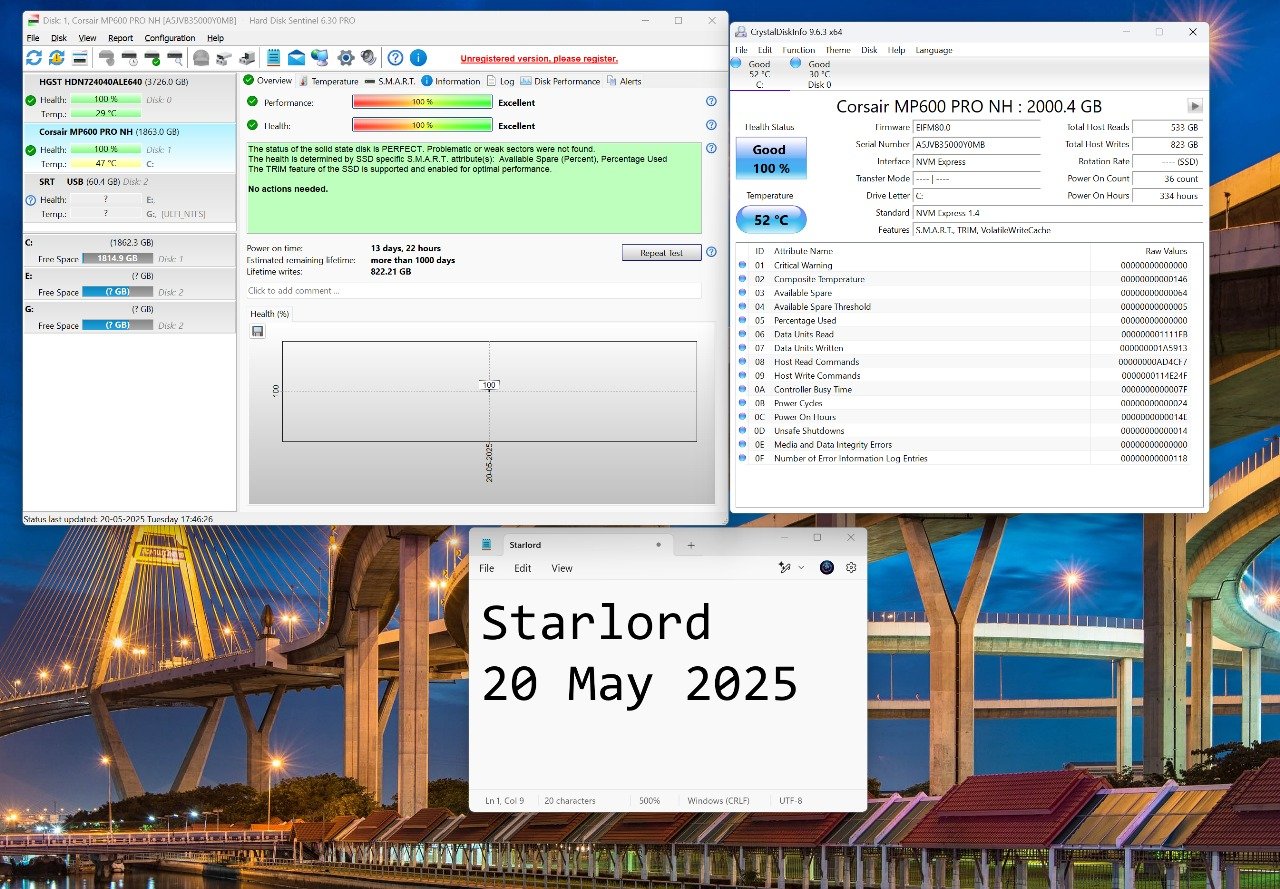Screen dimensions: 1280x889
Task: Open the Language menu in CrystalDiskInfo
Action: [934, 50]
